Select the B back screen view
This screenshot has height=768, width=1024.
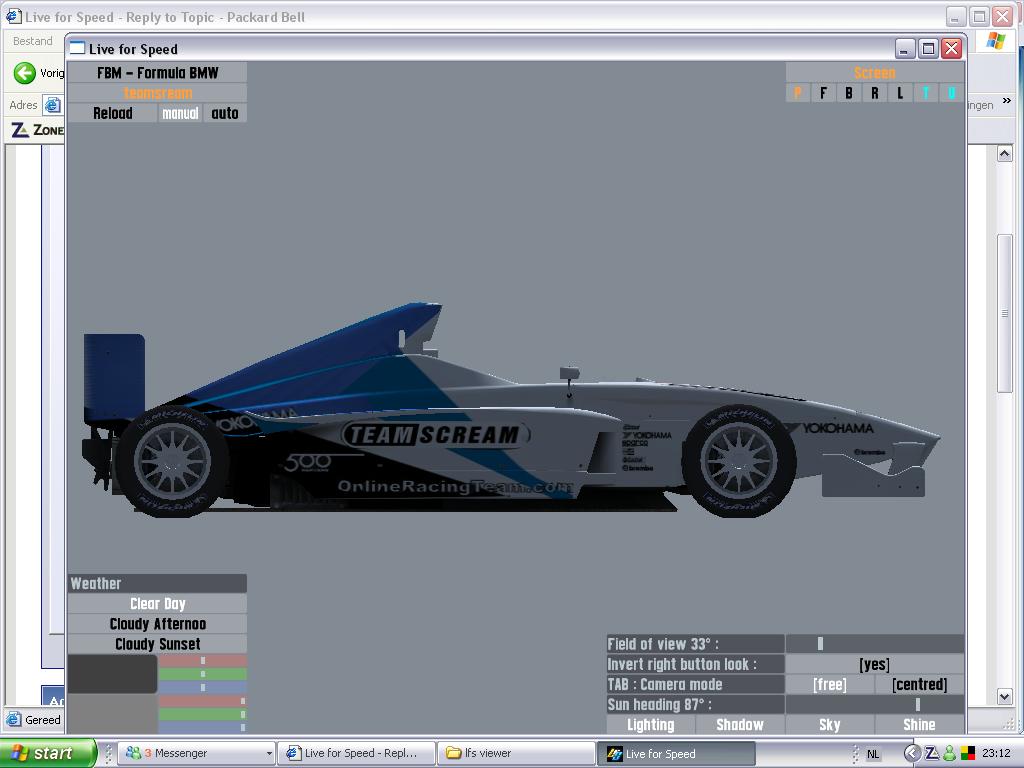(x=849, y=93)
